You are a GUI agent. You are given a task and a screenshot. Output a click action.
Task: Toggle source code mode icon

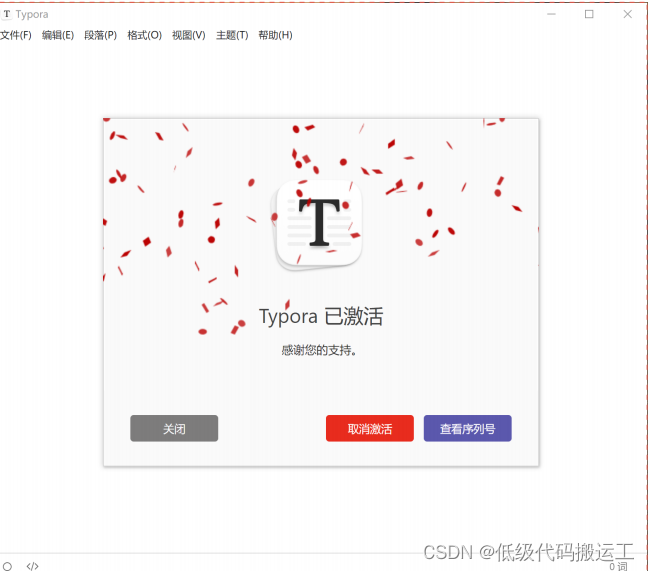[x=32, y=566]
